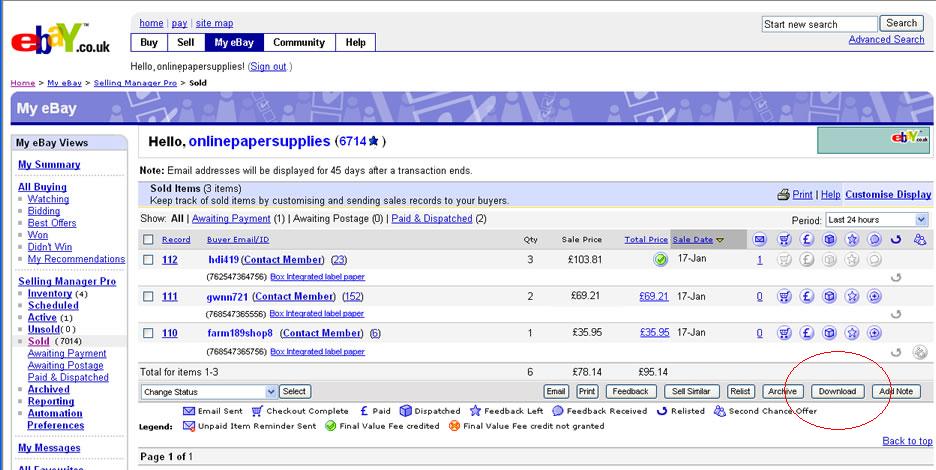
Task: Click the Search button
Action: [x=901, y=23]
